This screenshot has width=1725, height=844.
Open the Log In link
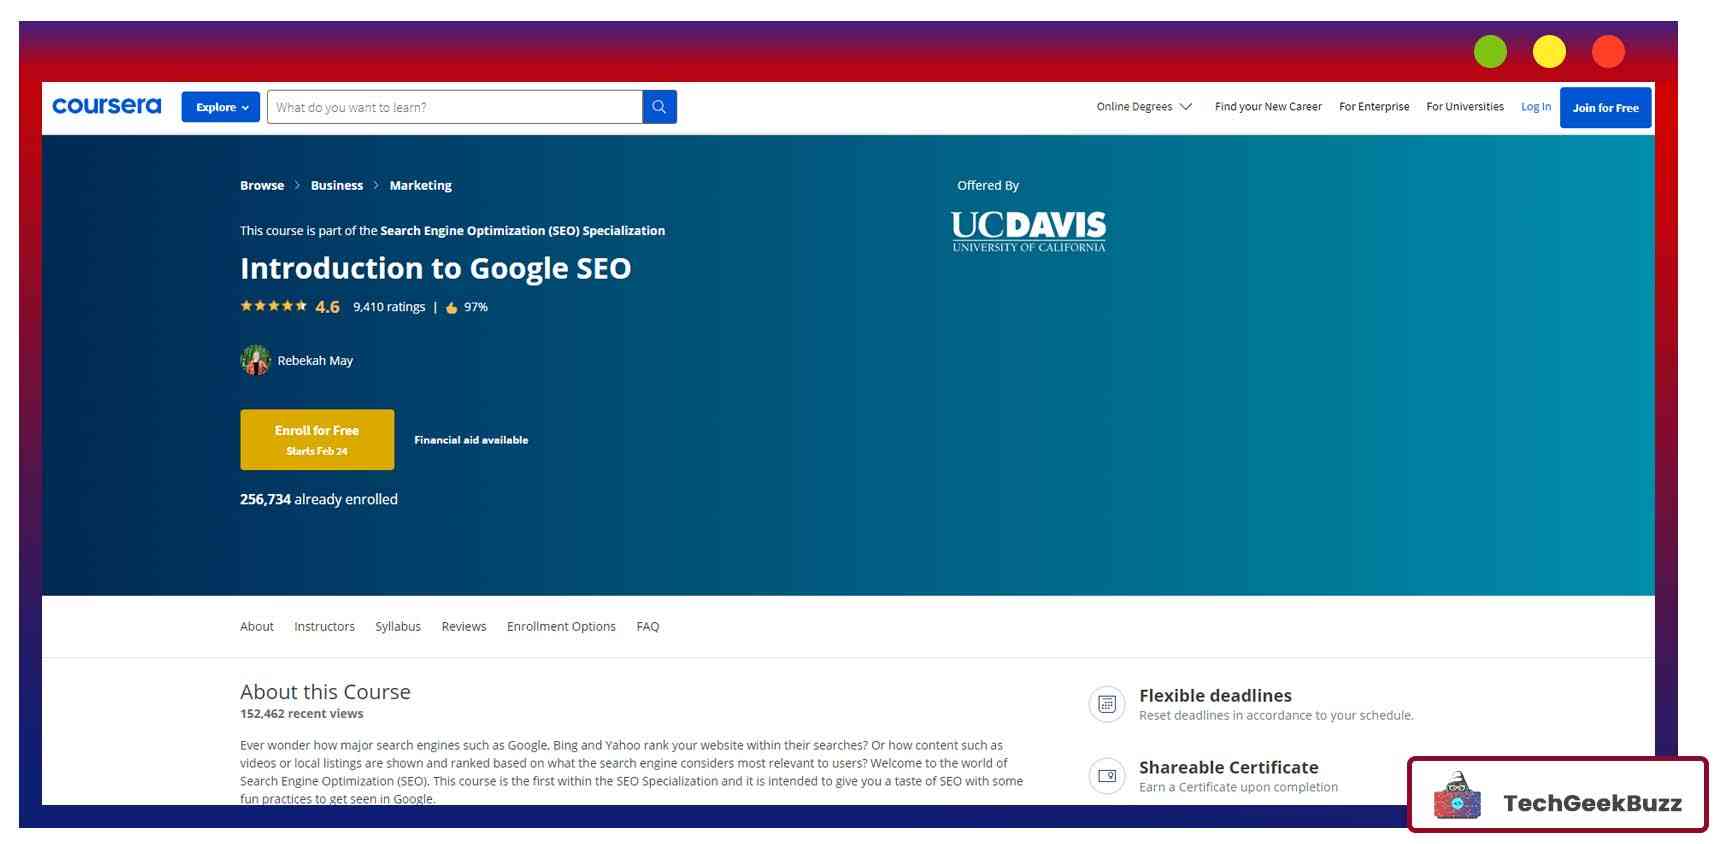point(1535,107)
